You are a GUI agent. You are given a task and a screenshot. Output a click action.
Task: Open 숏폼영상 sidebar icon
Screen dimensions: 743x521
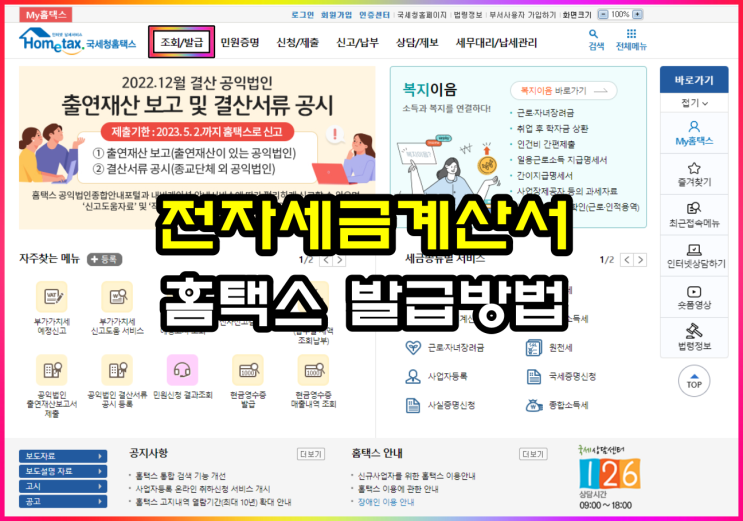pos(694,297)
